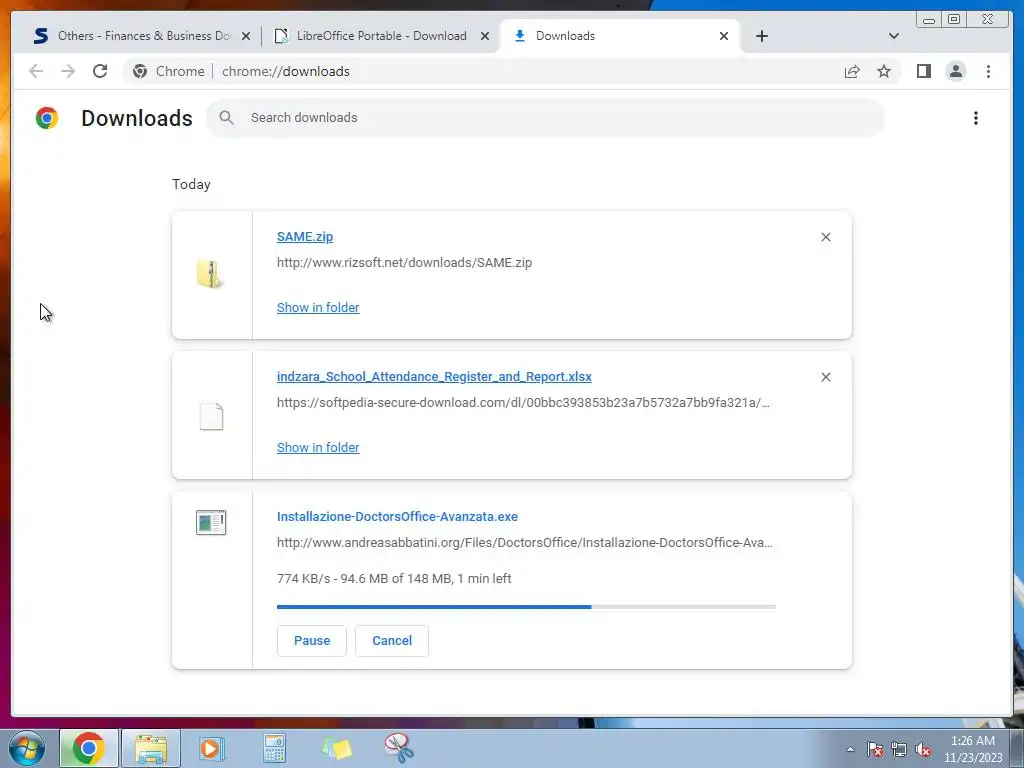Screen dimensions: 1024x768
Task: Click the Action Center flag tray icon
Action: click(875, 749)
